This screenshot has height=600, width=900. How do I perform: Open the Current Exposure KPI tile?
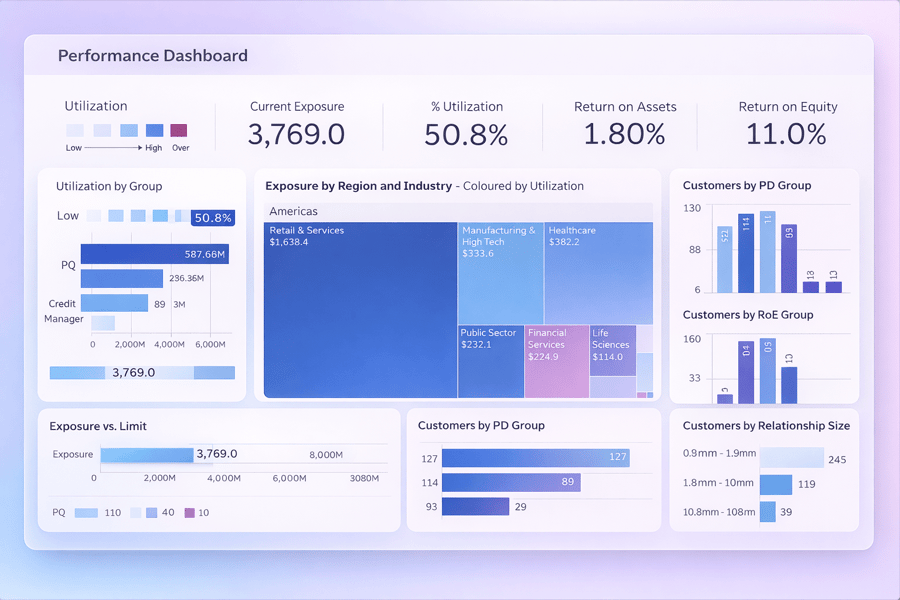(297, 122)
